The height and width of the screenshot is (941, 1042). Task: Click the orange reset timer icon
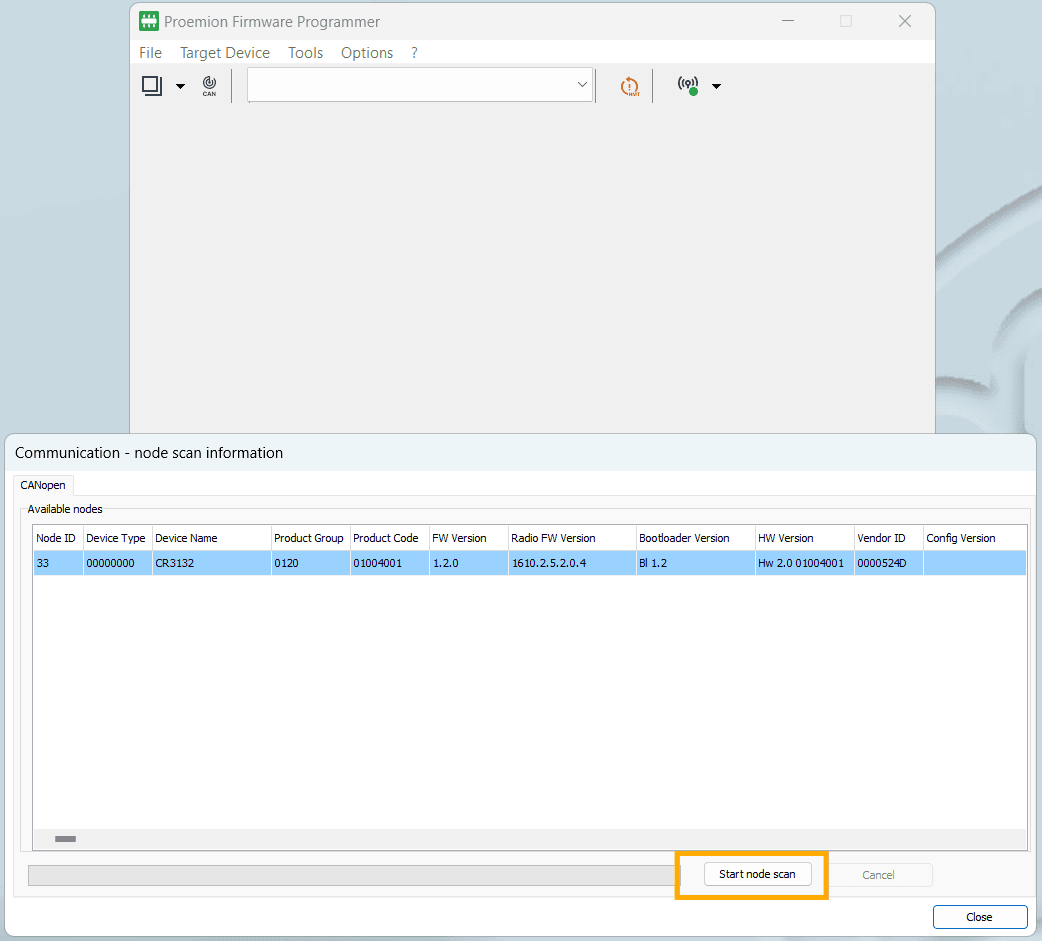[x=629, y=86]
